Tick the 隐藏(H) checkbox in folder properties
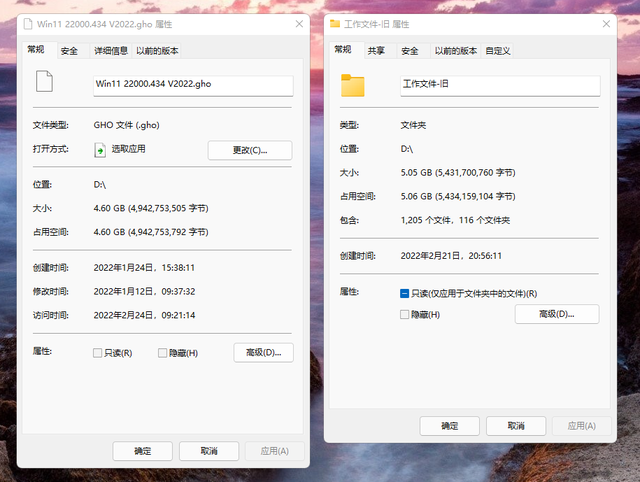The image size is (640, 482). [404, 315]
